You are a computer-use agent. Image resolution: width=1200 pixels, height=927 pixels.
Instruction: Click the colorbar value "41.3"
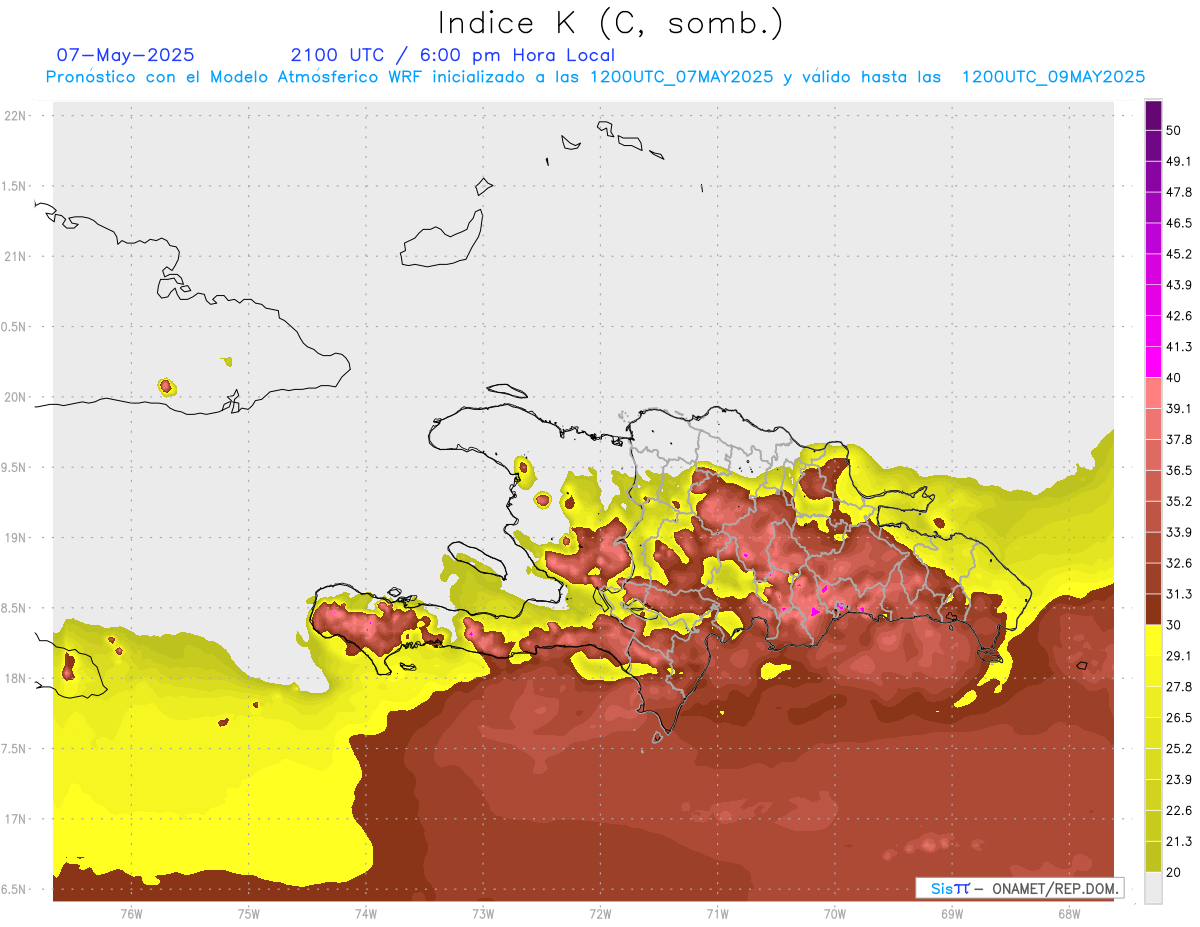[1179, 347]
